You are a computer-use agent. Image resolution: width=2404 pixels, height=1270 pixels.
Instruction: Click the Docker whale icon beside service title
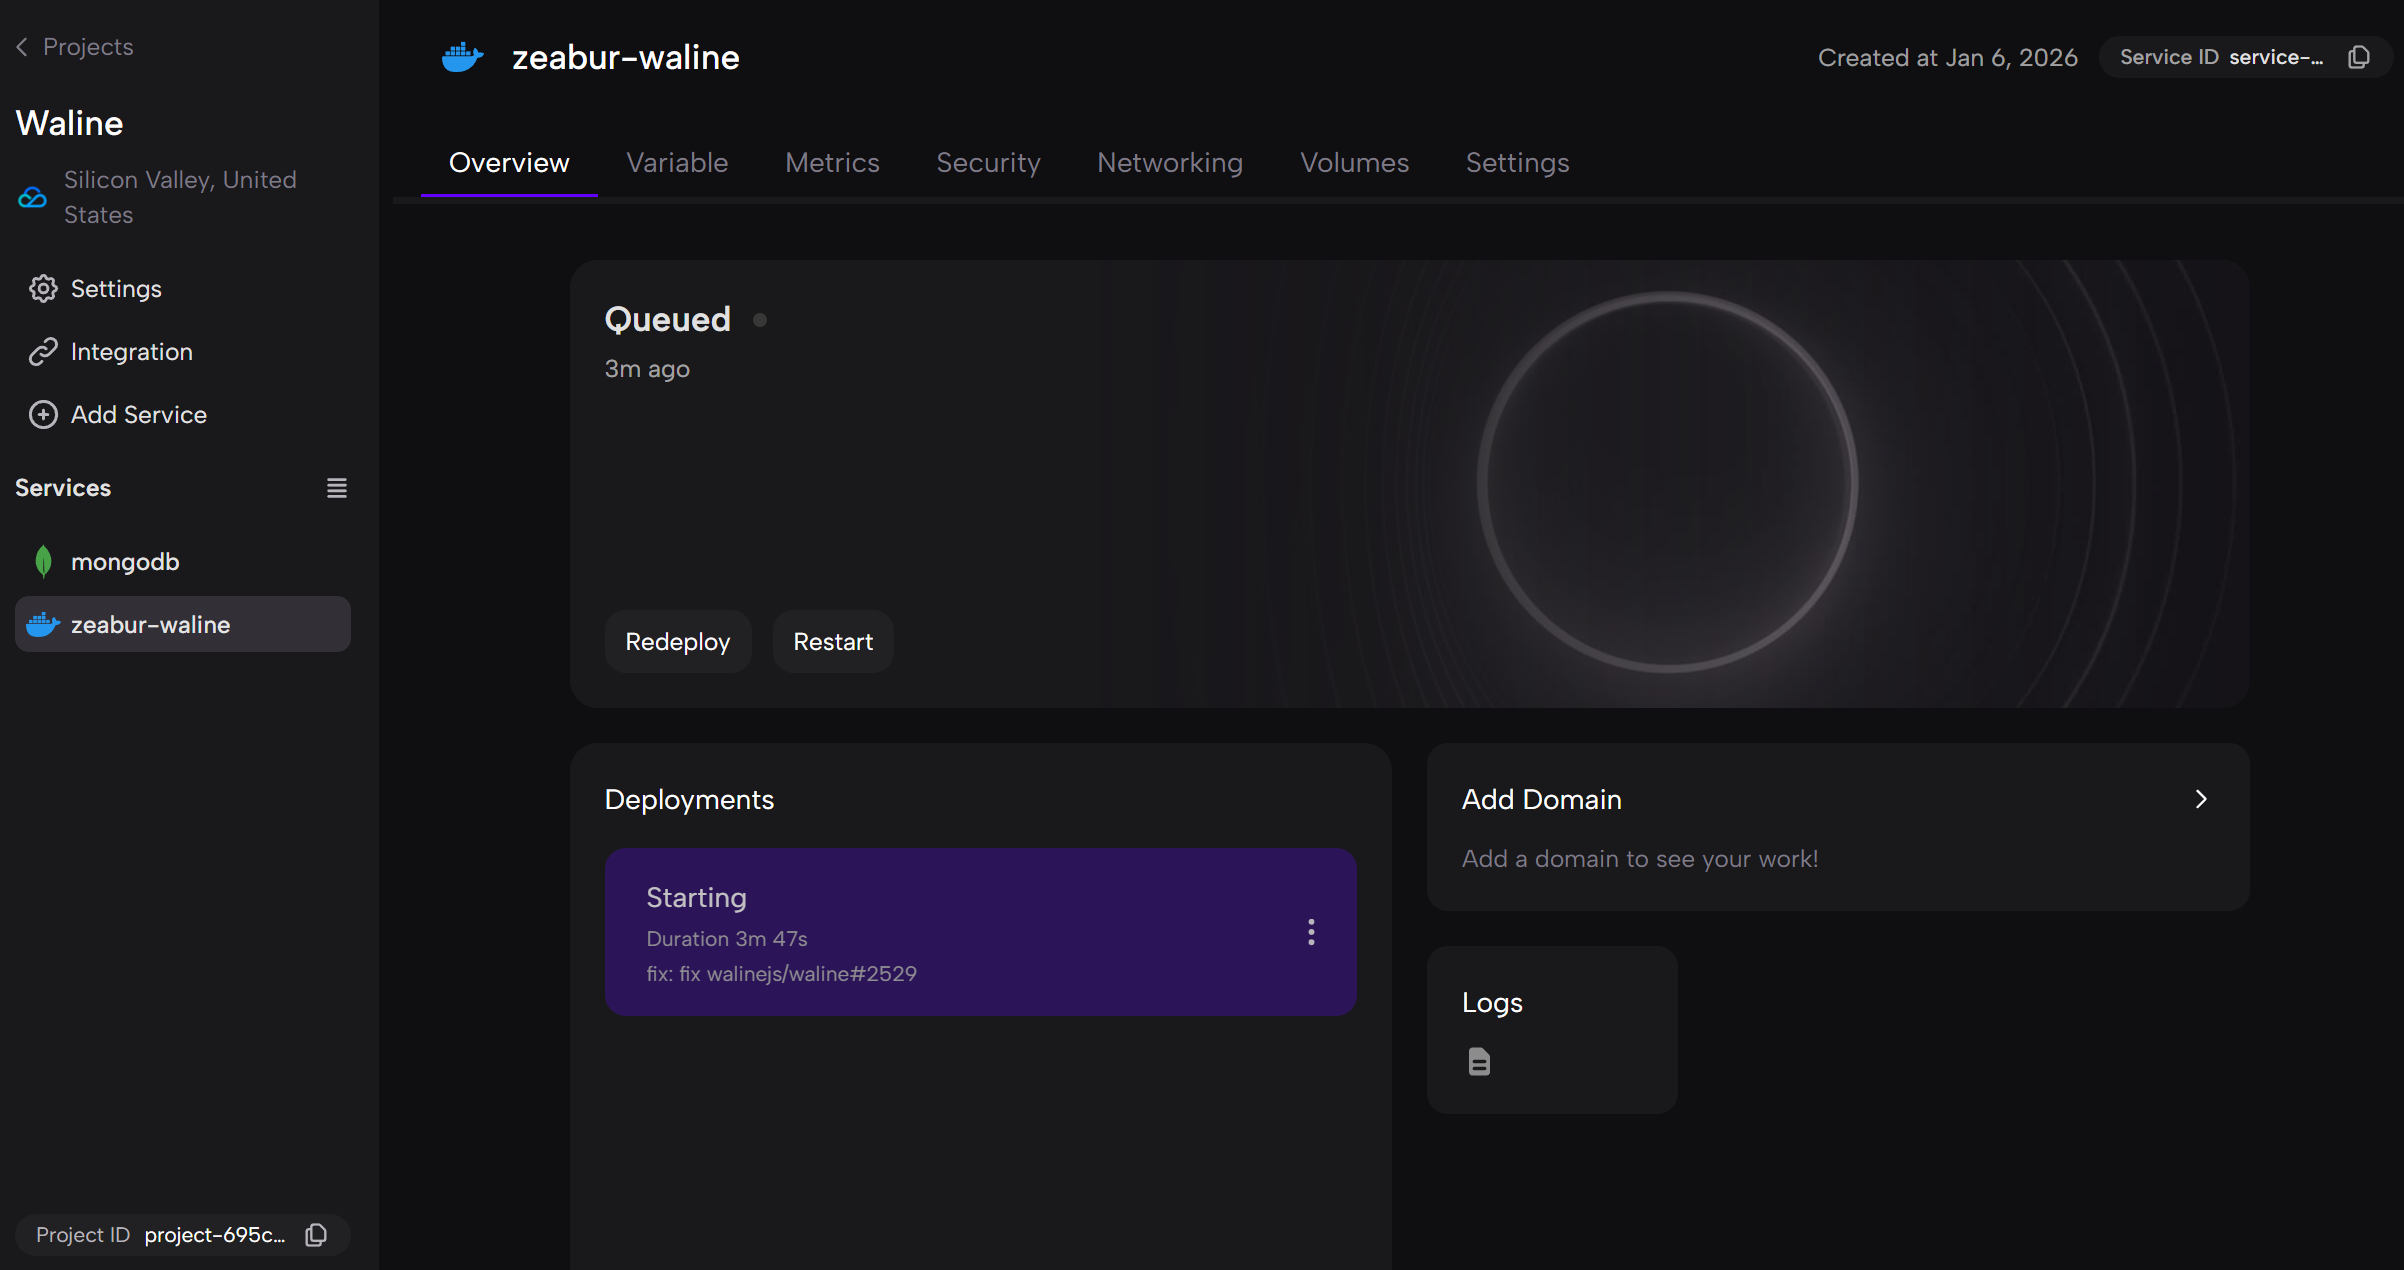pyautogui.click(x=462, y=57)
